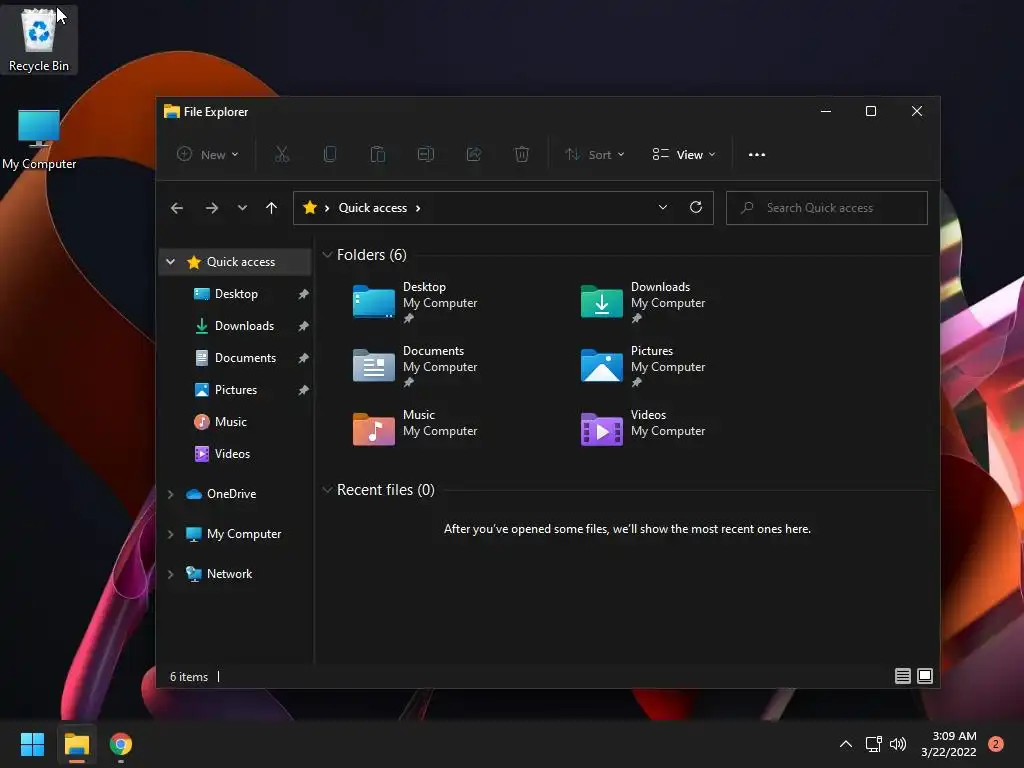Click File Explorer icon on taskbar

point(76,744)
